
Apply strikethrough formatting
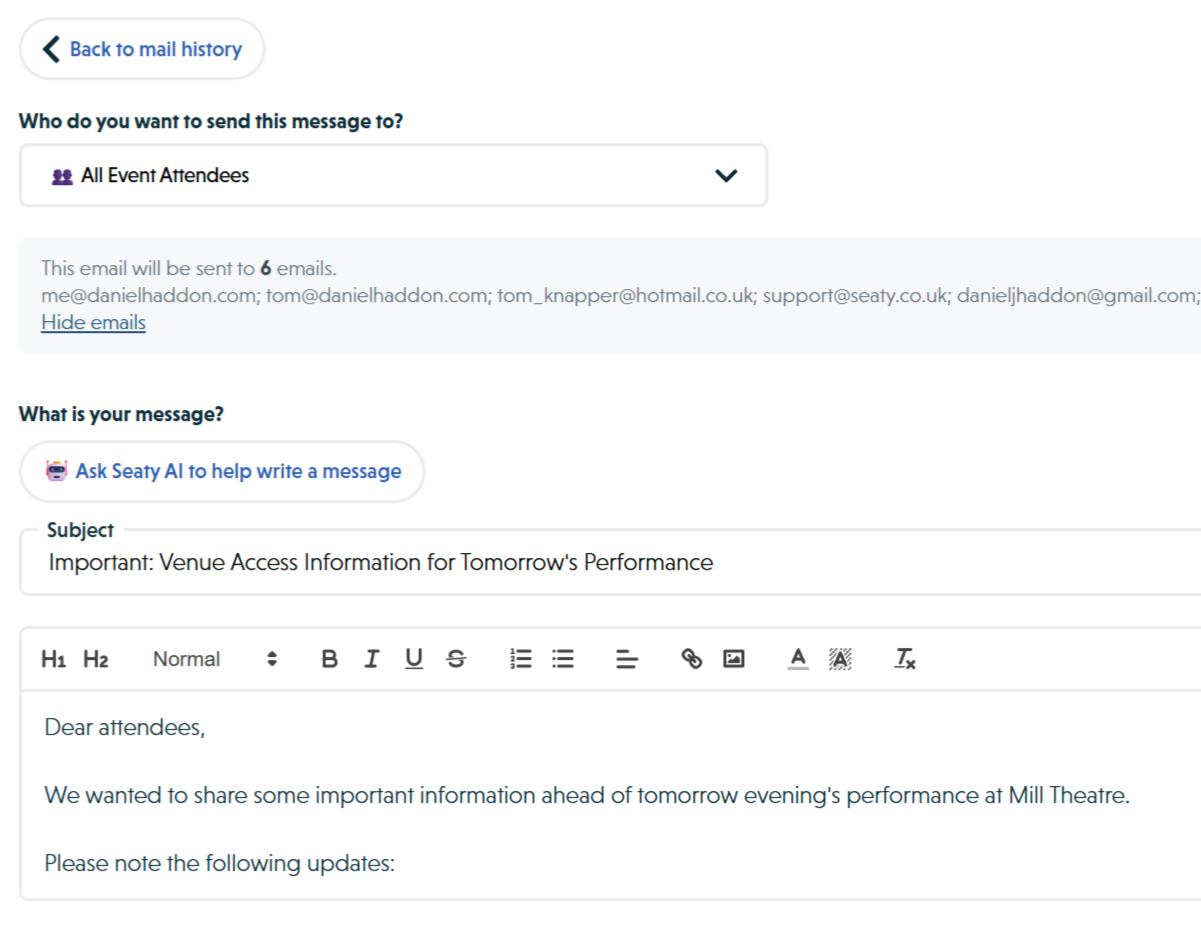(x=455, y=658)
